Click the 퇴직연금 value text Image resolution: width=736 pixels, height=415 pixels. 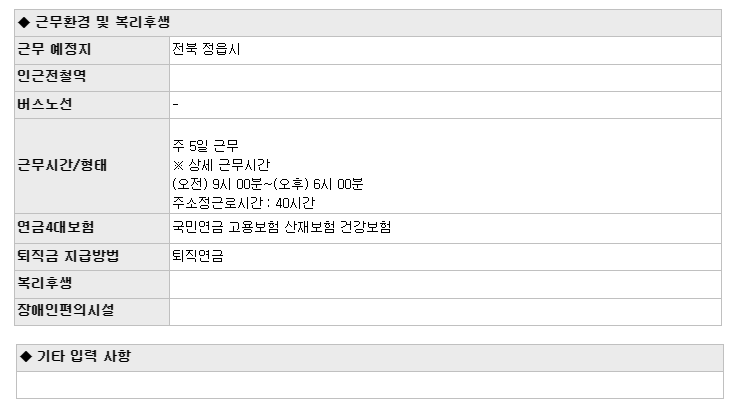(x=198, y=256)
